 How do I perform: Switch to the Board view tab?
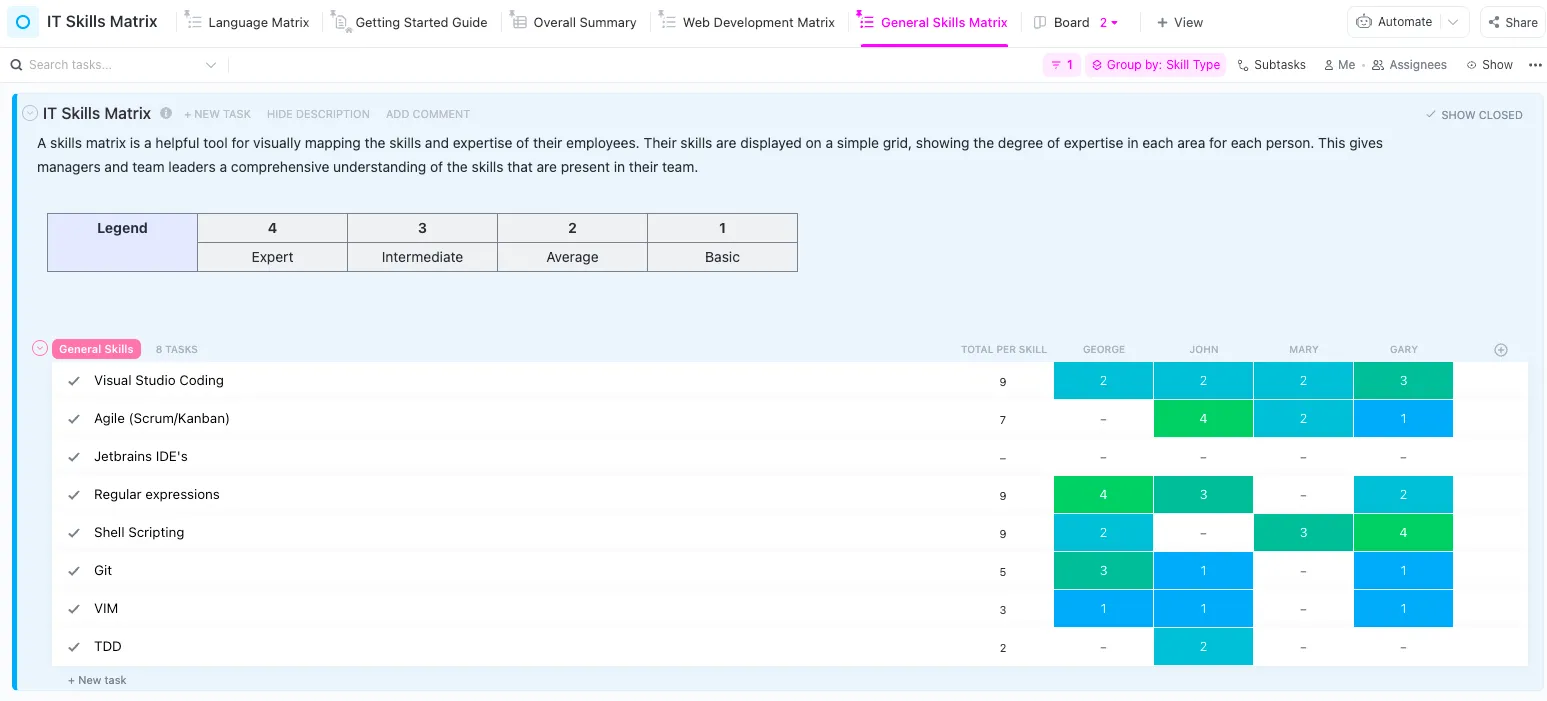click(x=1061, y=22)
